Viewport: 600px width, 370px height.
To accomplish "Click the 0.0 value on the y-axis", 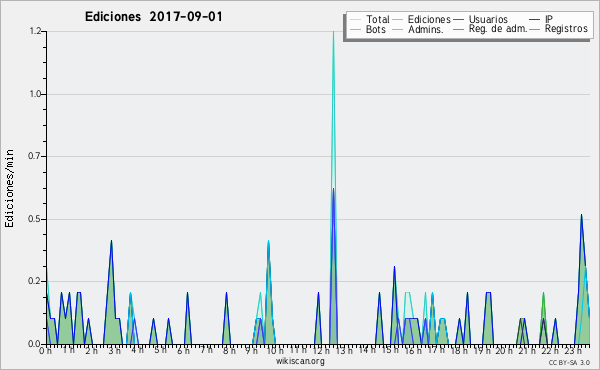I will 35,344.
